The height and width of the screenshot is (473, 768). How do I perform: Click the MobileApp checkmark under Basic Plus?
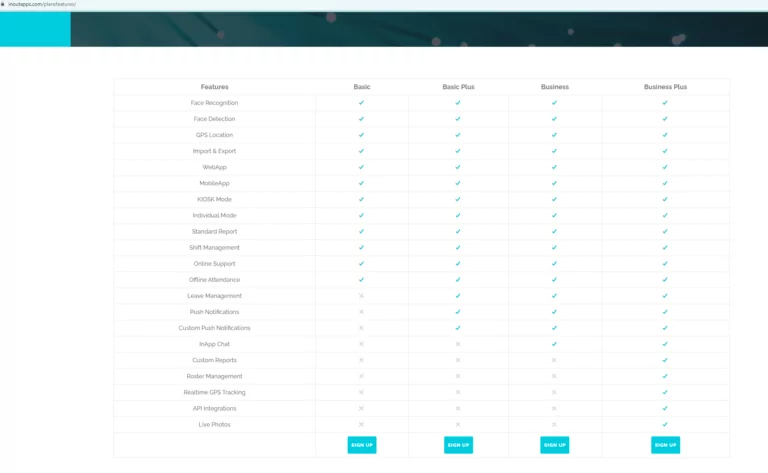click(458, 183)
